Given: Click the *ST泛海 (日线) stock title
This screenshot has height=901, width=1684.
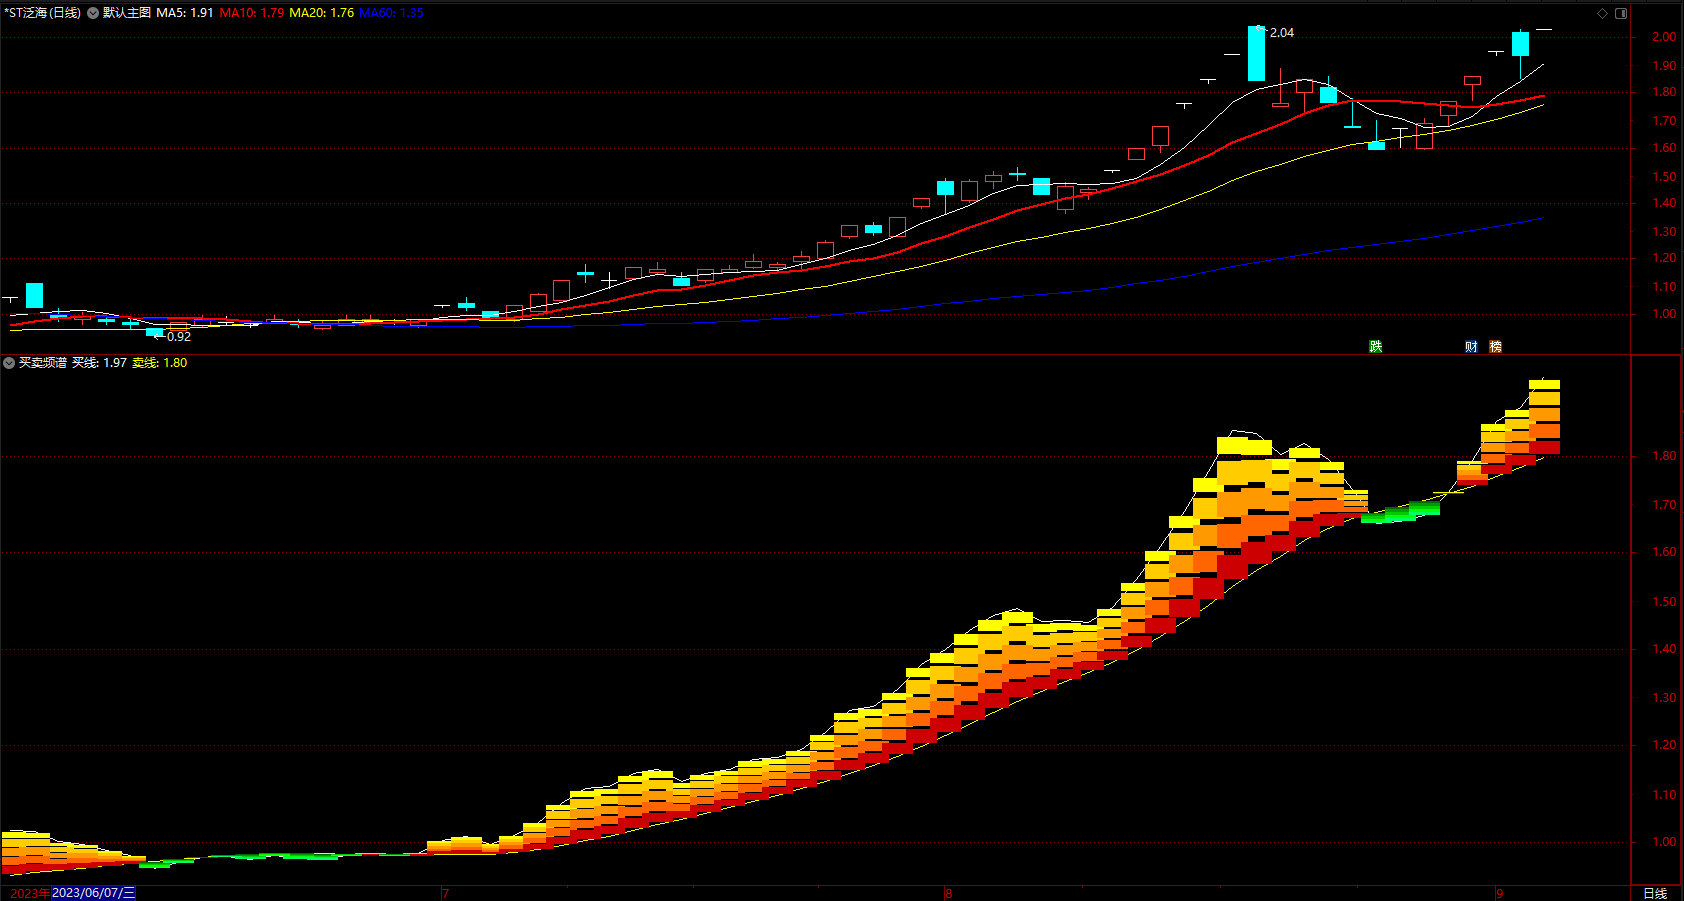Looking at the screenshot, I should [42, 13].
